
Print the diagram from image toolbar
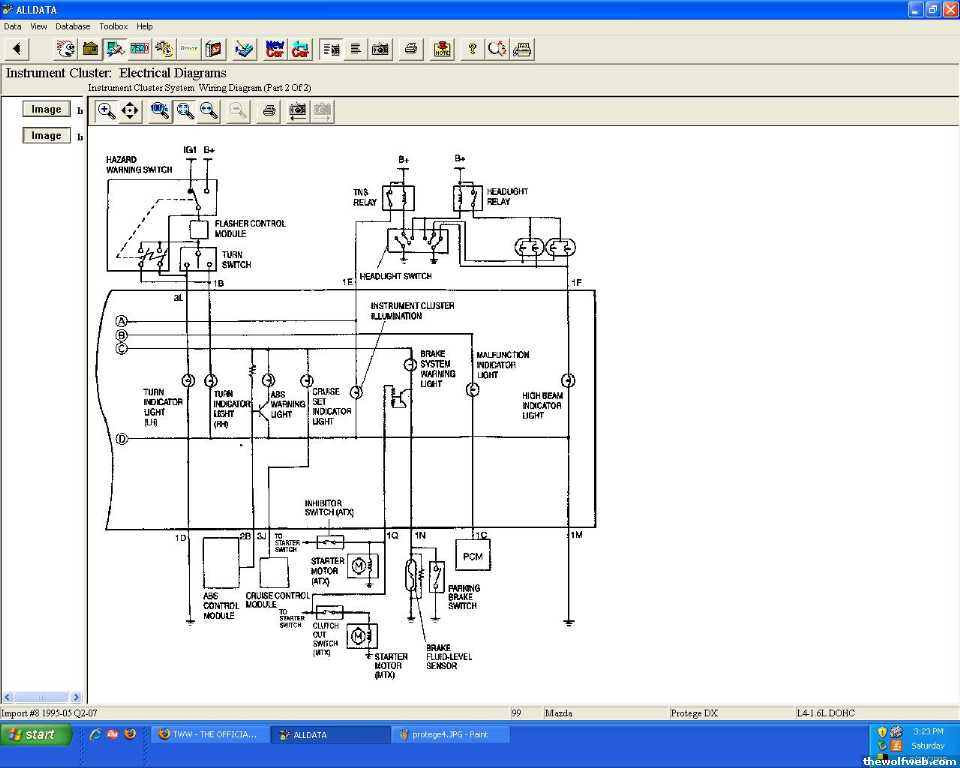coord(268,111)
